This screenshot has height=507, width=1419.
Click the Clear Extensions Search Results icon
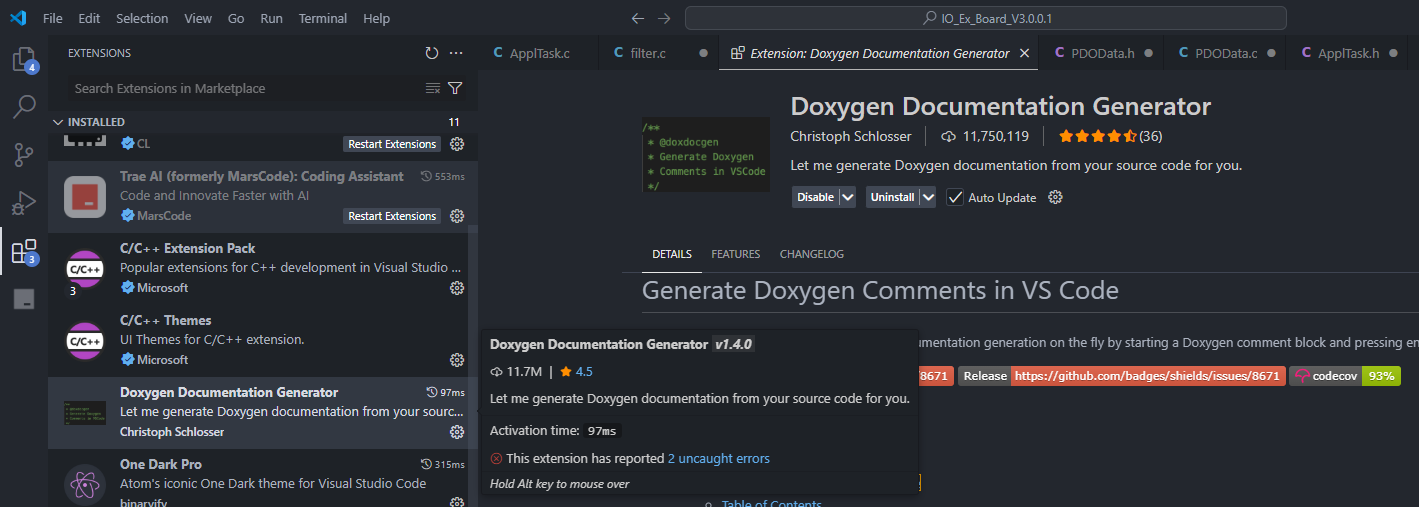pyautogui.click(x=433, y=88)
